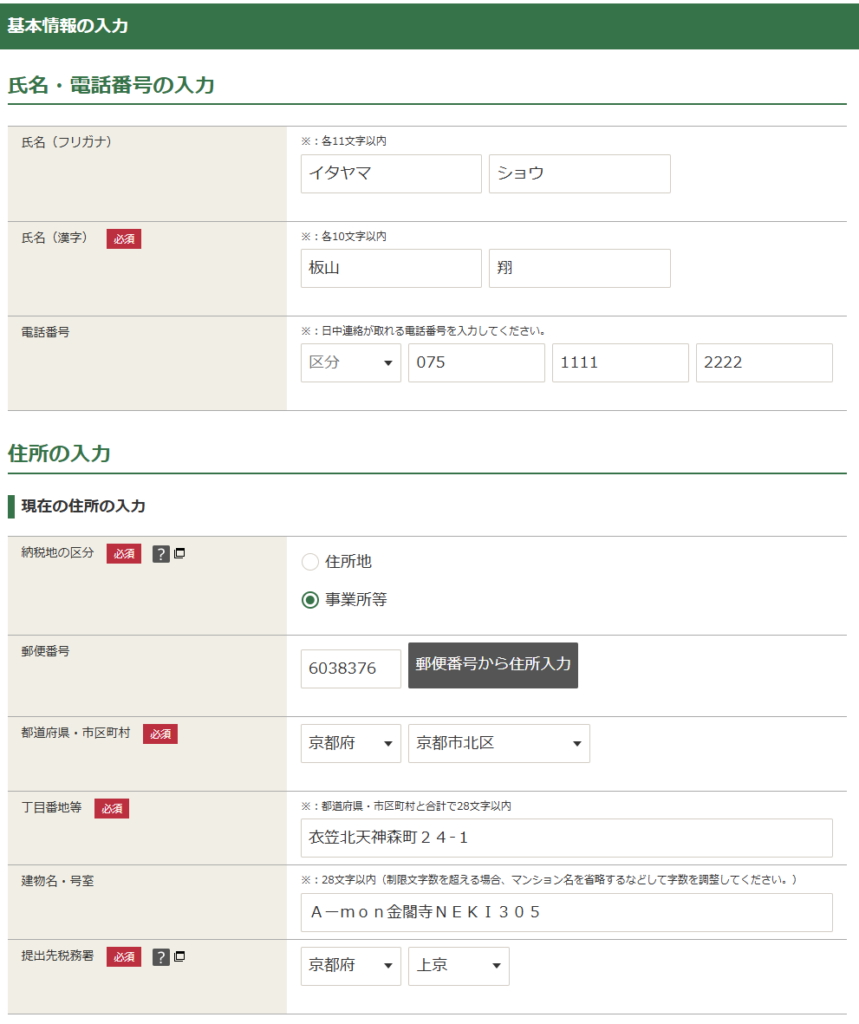859x1024 pixels.
Task: Click the 建物名・号室 building name field
Action: (x=566, y=912)
